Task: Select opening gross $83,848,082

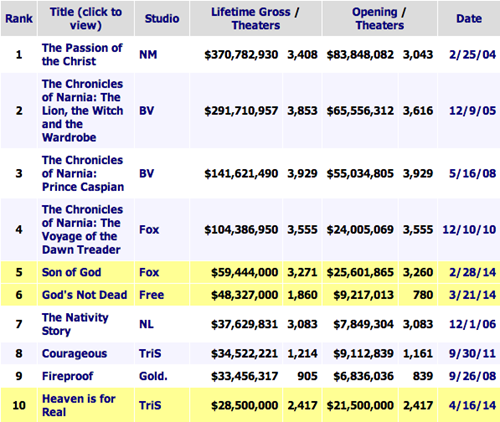Action: tap(360, 54)
